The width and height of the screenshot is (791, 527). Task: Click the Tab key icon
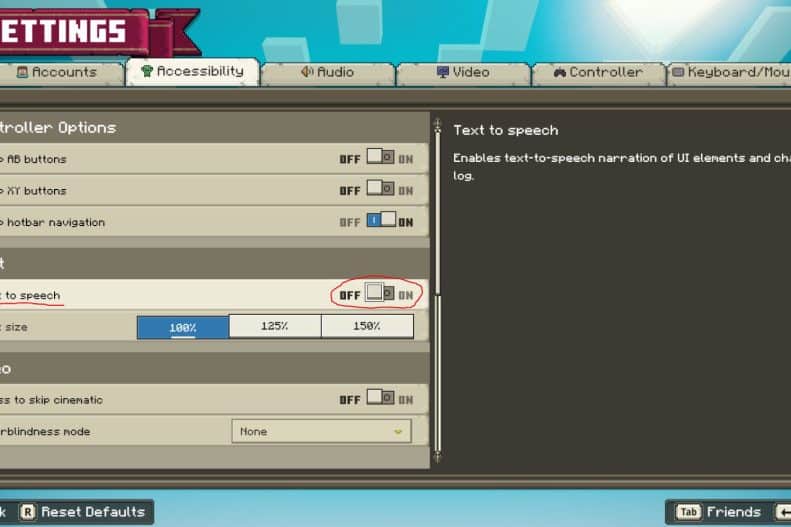pyautogui.click(x=689, y=512)
